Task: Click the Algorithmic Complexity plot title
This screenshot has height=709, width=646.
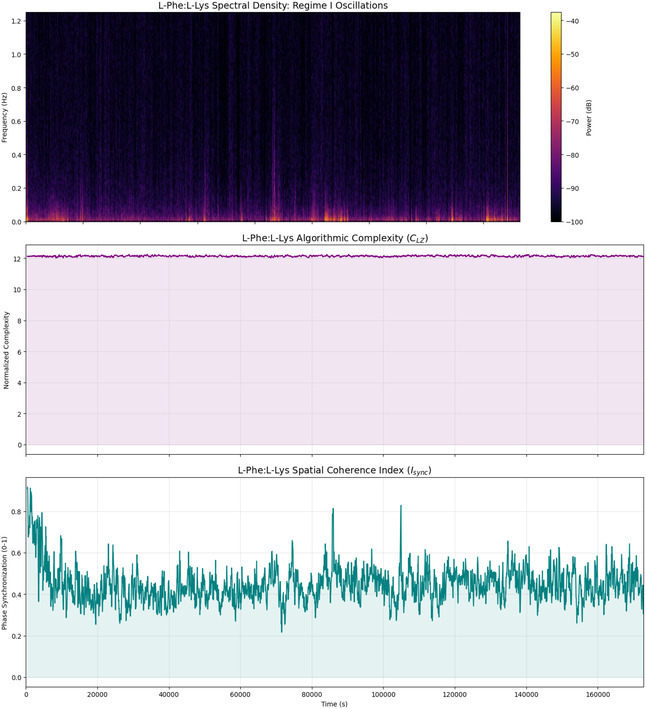Action: tap(335, 238)
